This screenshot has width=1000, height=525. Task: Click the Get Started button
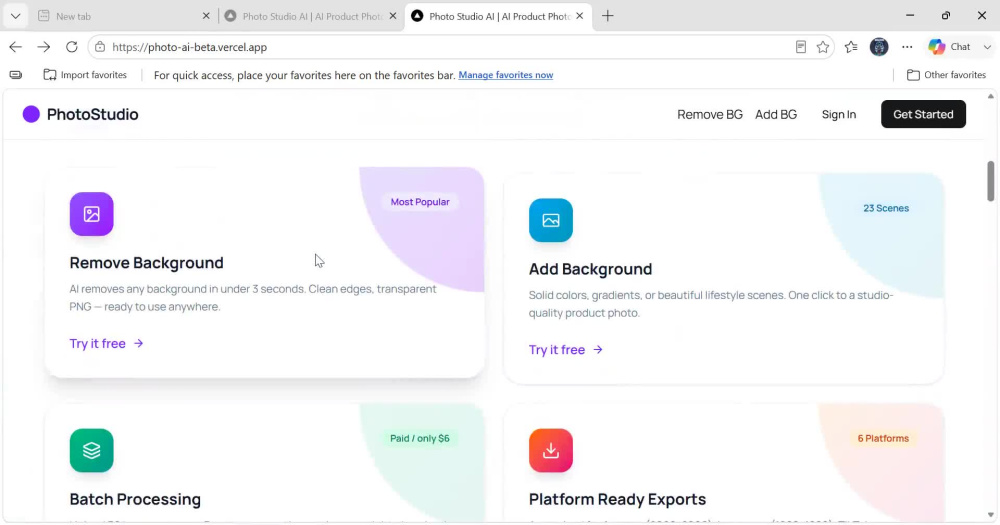[923, 114]
